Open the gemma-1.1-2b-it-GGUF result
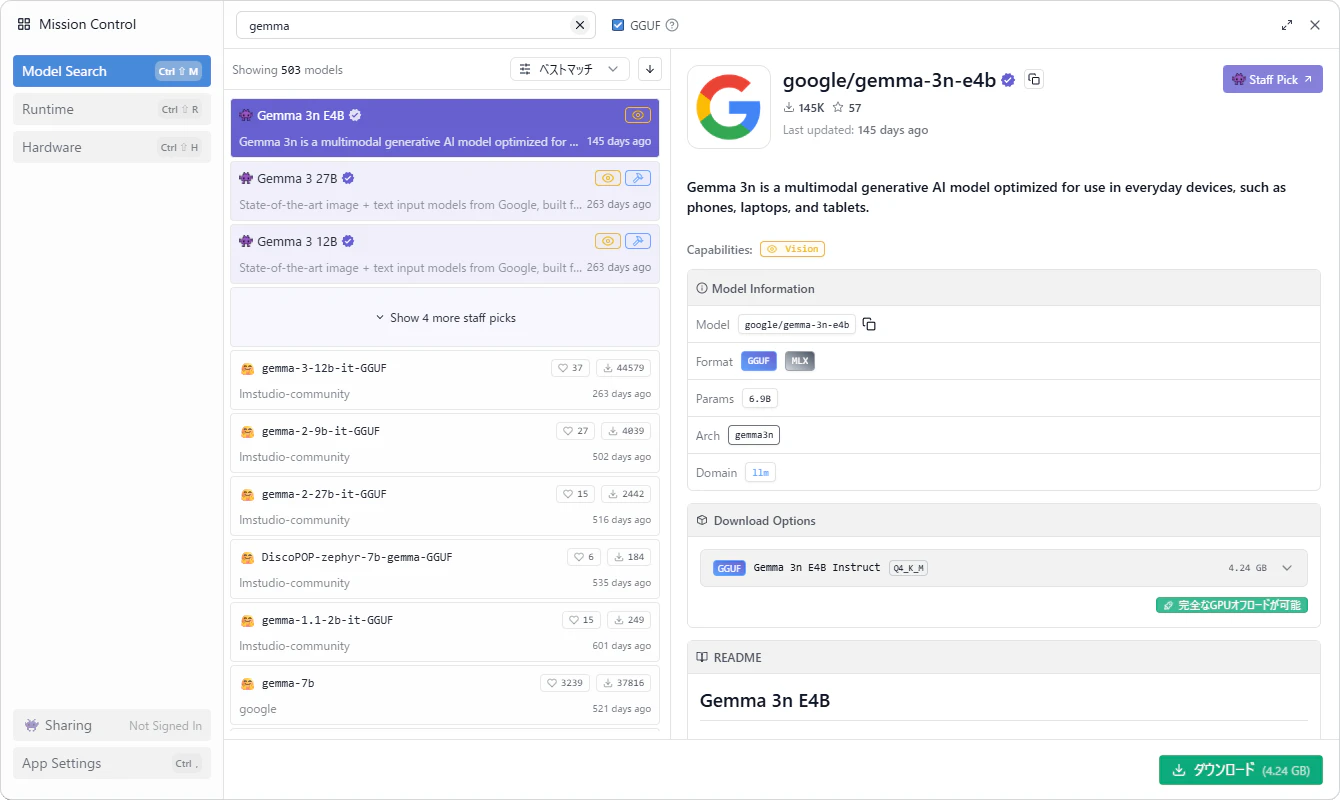This screenshot has width=1340, height=800. pyautogui.click(x=445, y=632)
